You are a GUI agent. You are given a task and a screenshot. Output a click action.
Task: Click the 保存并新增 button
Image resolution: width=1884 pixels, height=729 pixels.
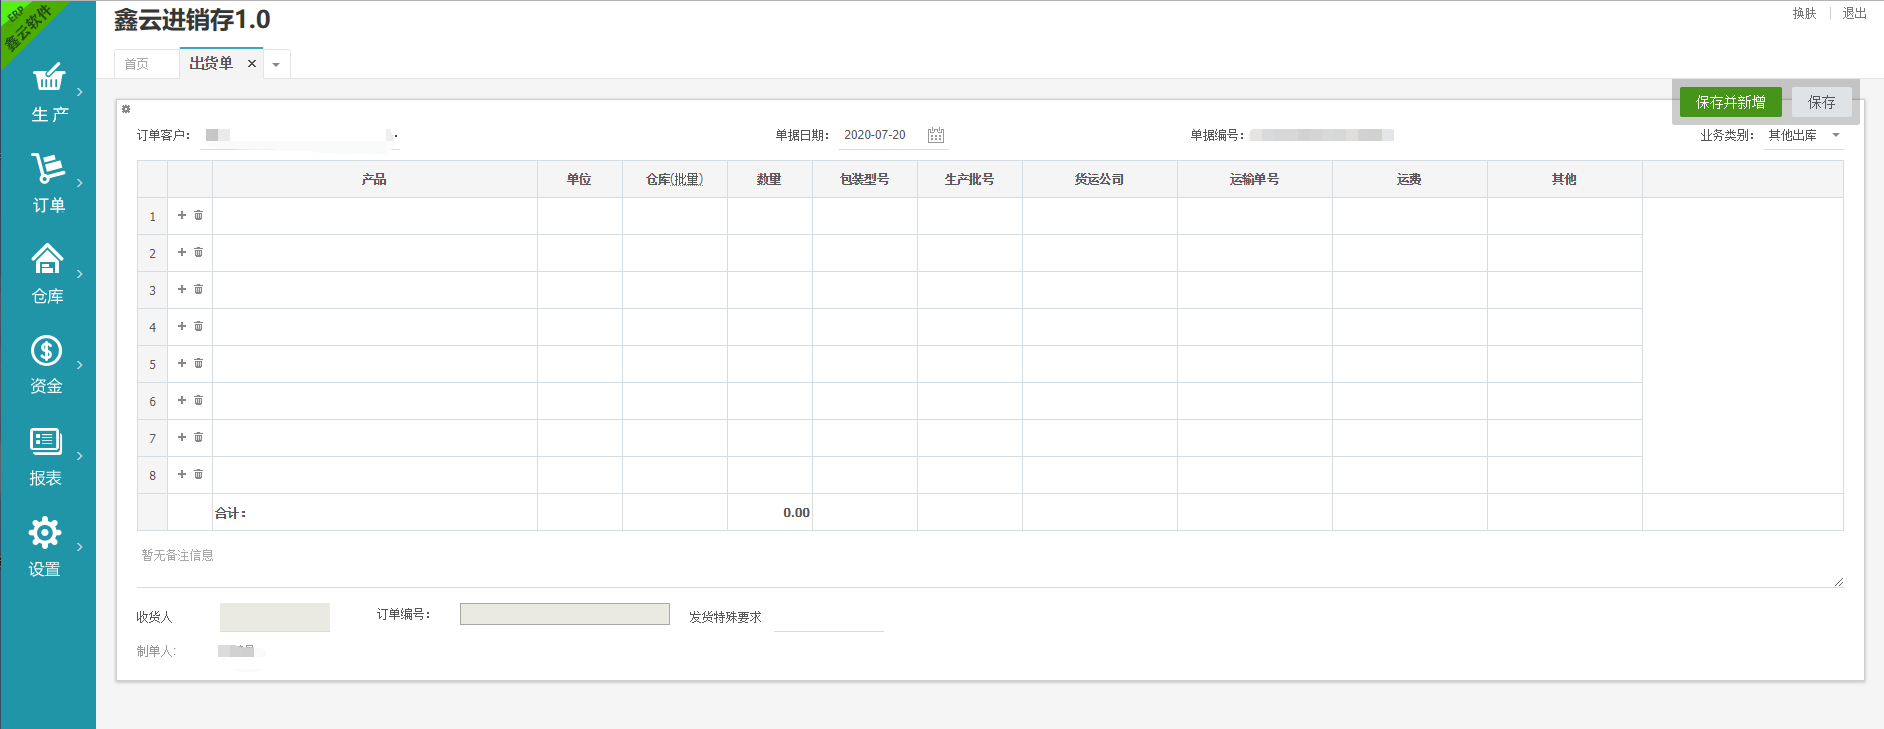click(x=1730, y=102)
